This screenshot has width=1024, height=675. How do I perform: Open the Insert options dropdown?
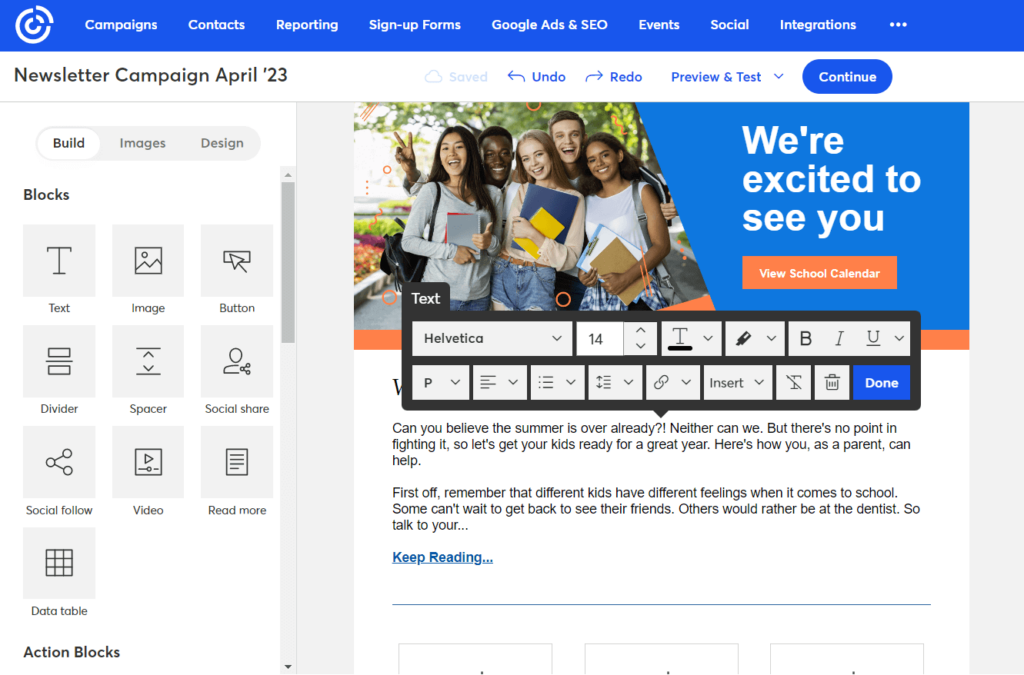[x=737, y=382]
